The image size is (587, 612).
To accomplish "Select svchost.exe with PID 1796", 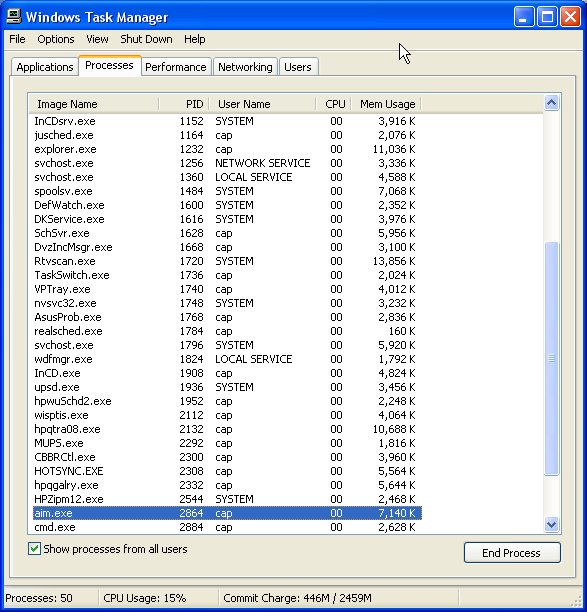I will [x=227, y=345].
